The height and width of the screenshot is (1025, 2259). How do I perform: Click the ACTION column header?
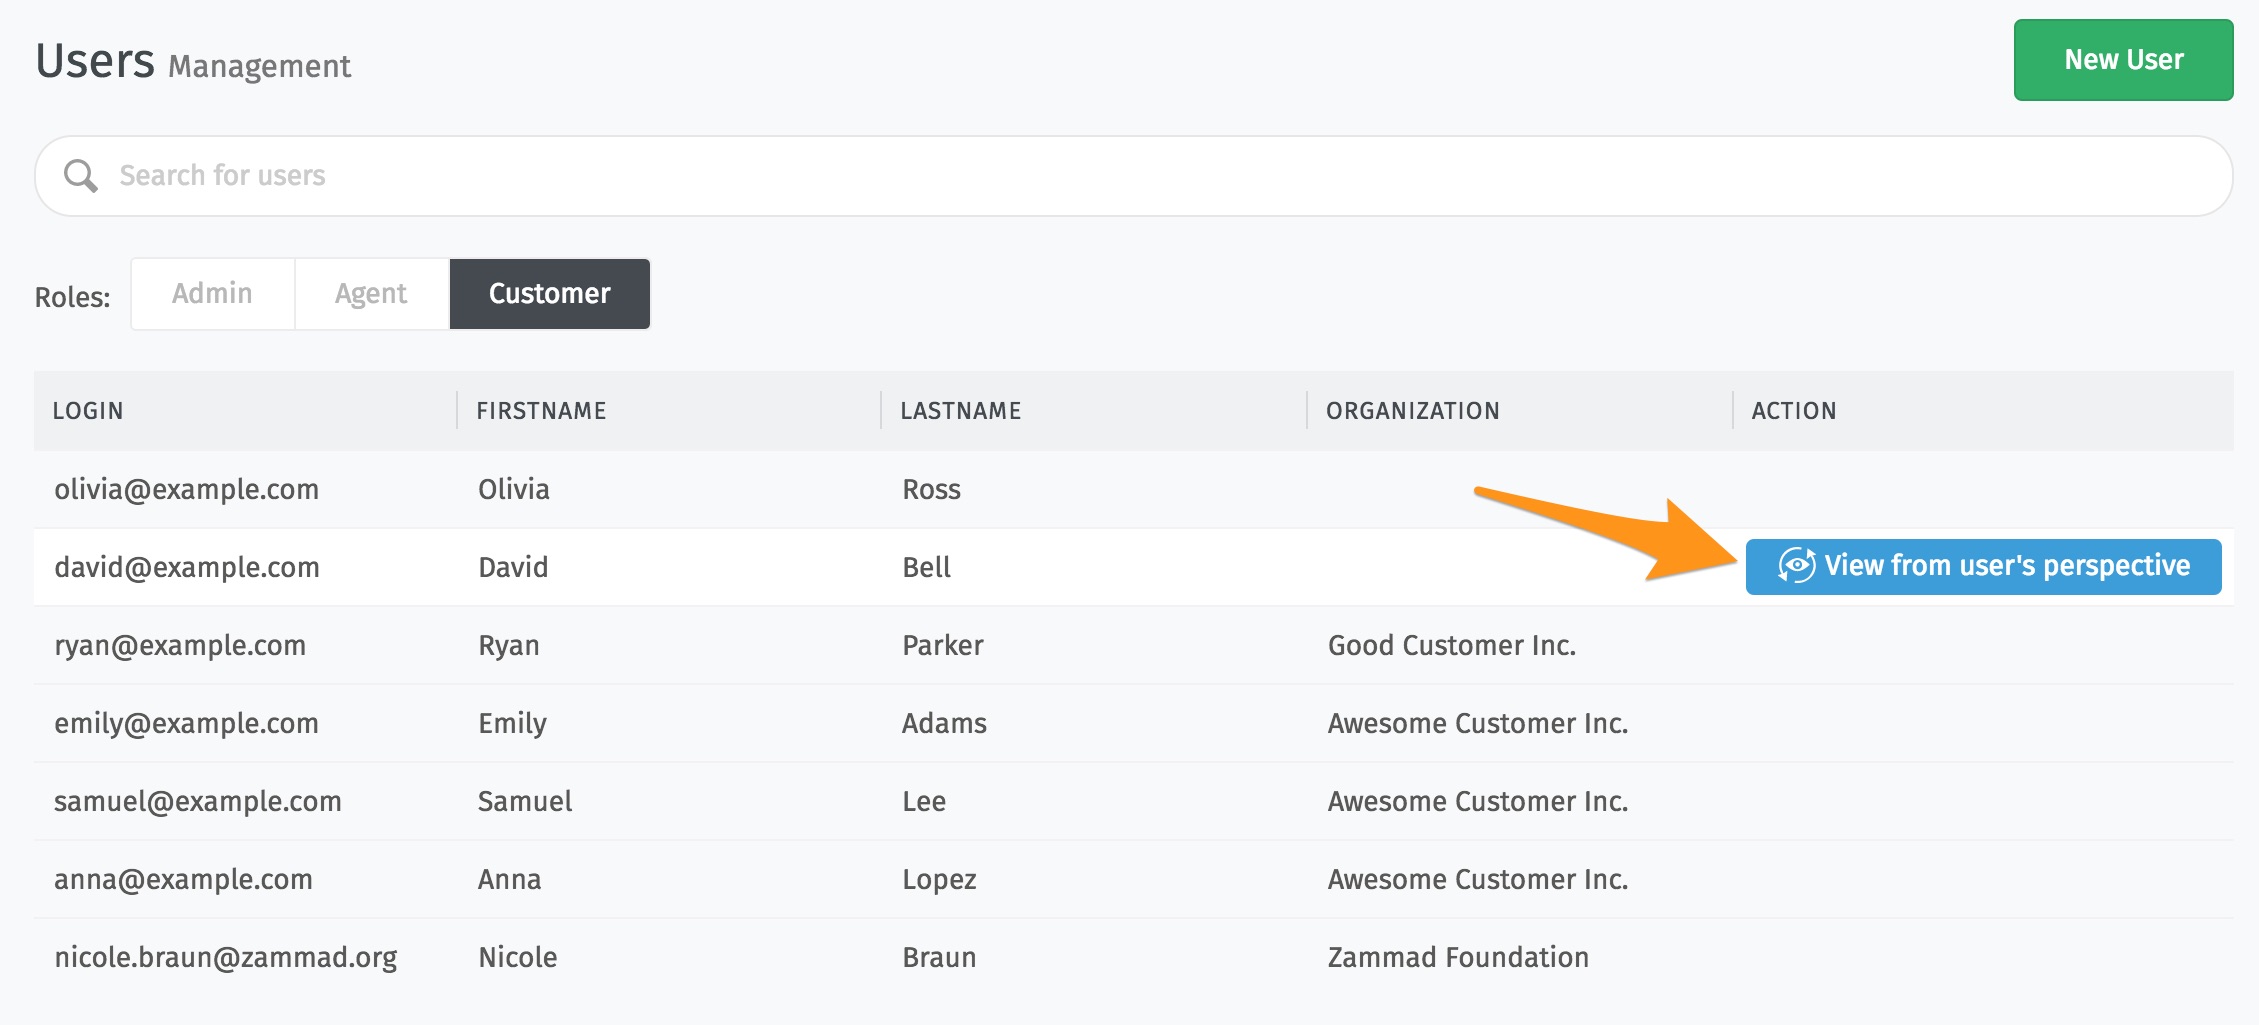[x=1793, y=411]
